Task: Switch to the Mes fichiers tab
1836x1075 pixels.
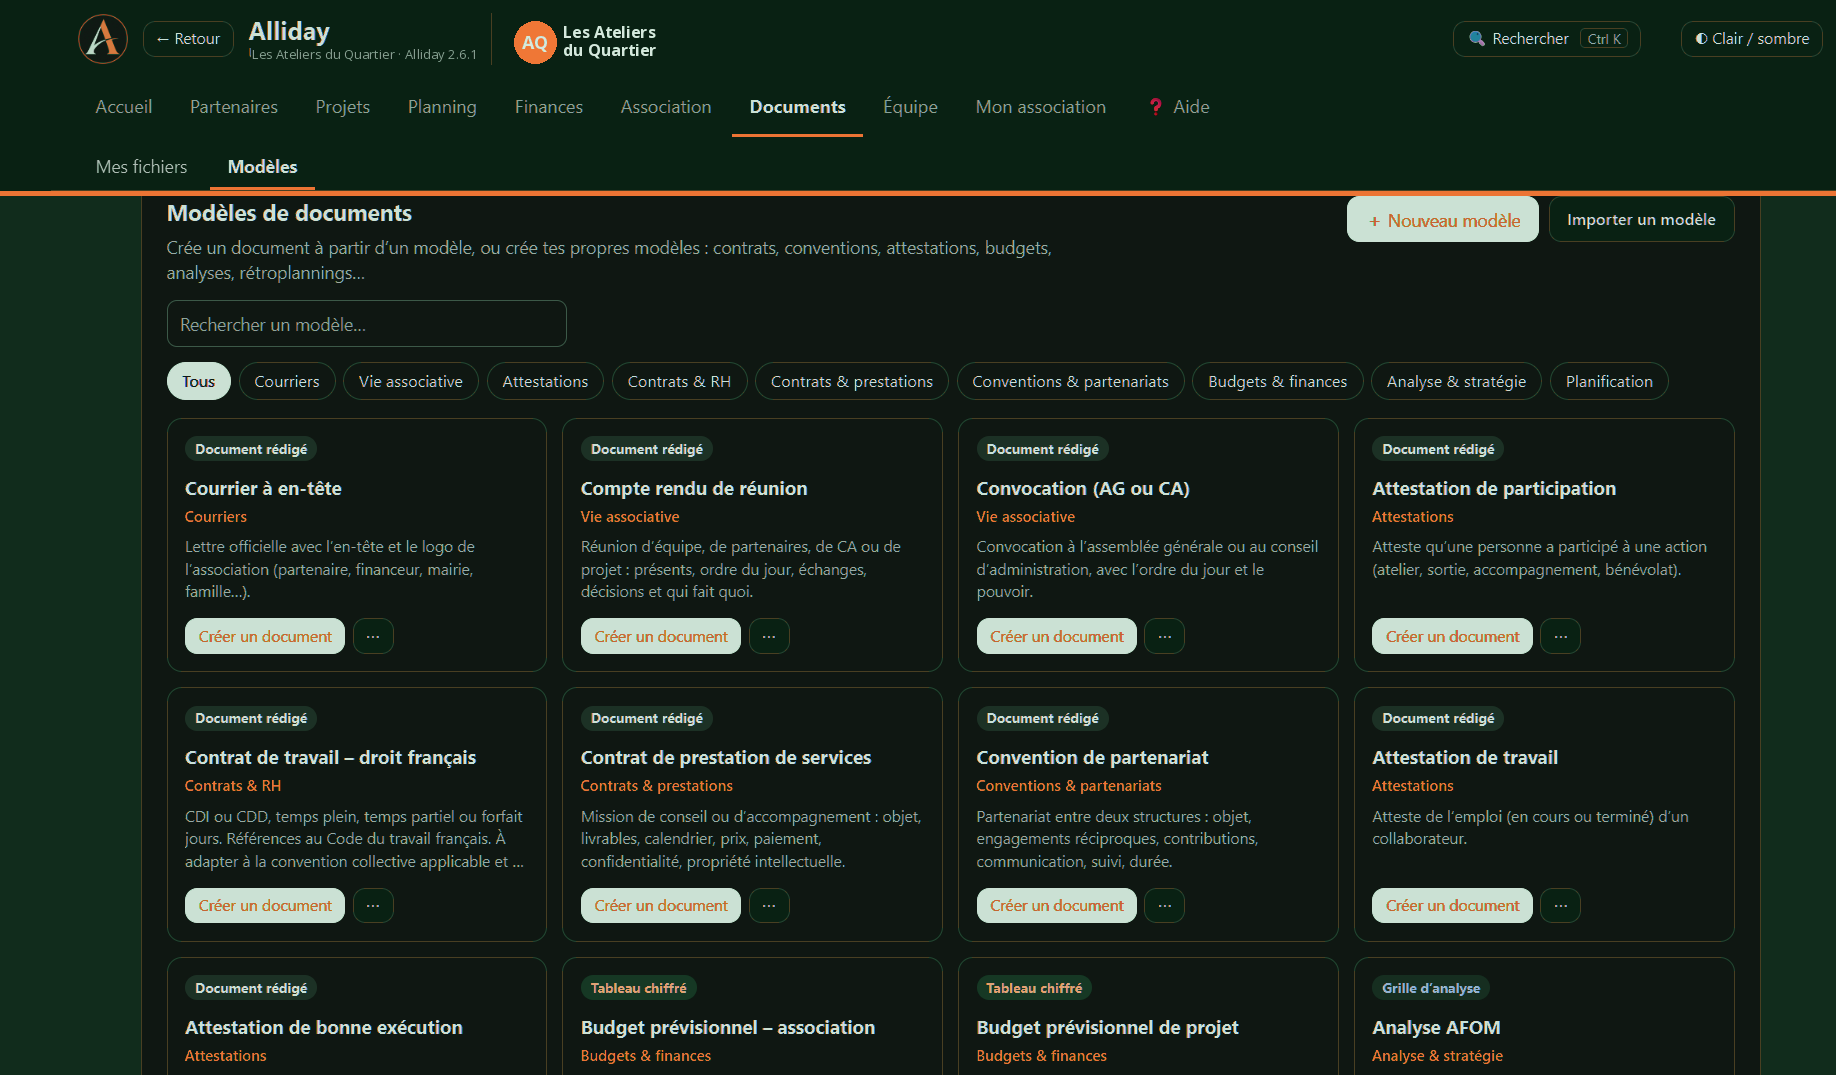Action: click(142, 167)
